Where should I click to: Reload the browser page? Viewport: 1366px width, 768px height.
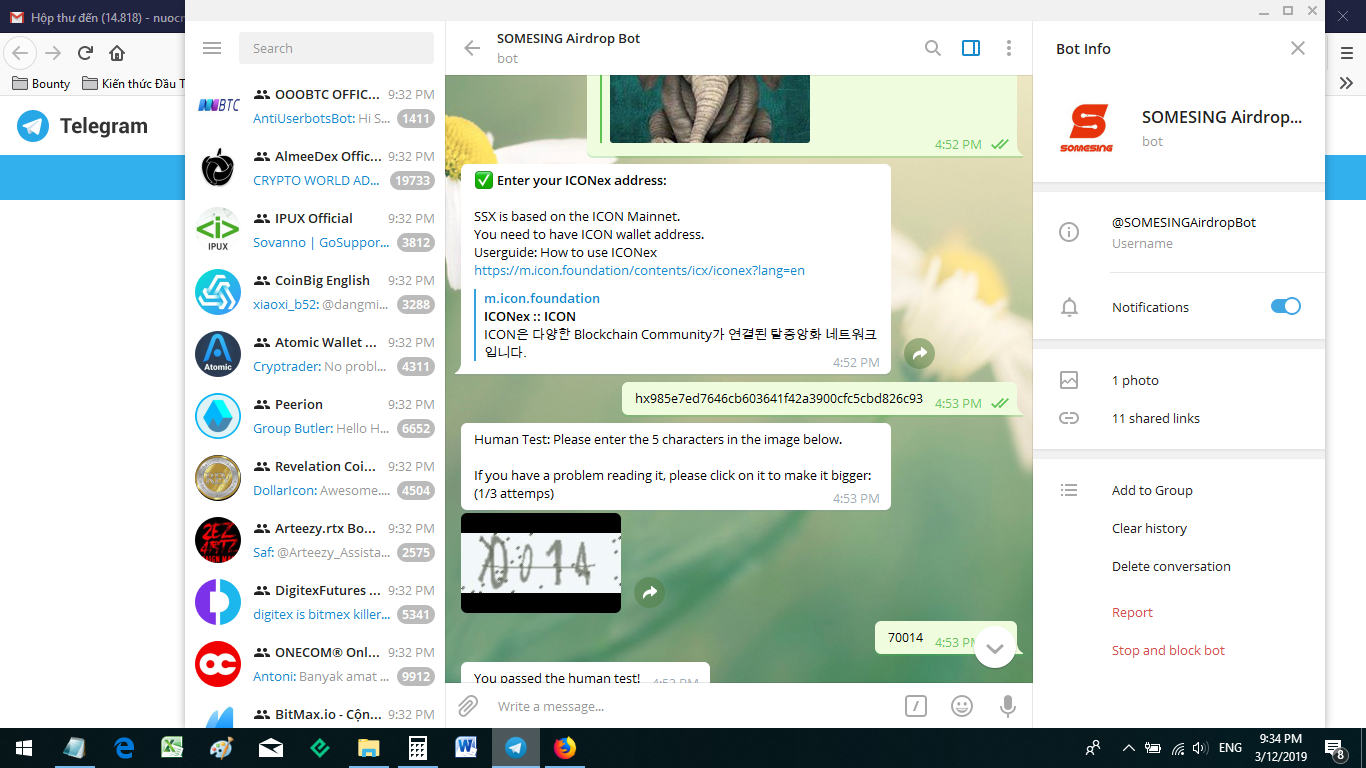(x=85, y=52)
